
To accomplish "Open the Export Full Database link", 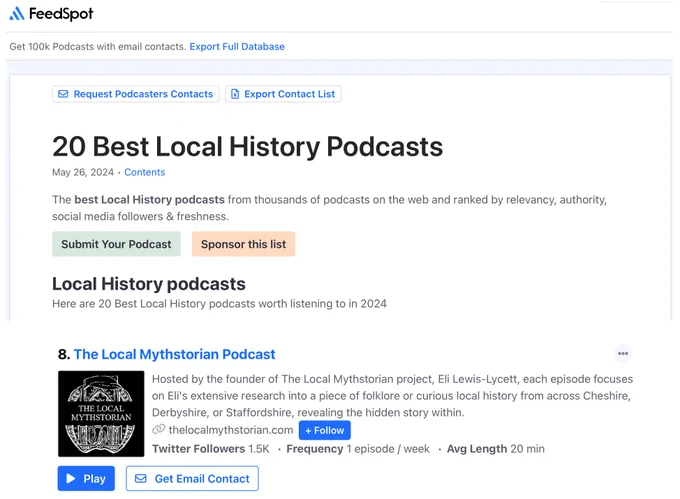I will pyautogui.click(x=237, y=46).
